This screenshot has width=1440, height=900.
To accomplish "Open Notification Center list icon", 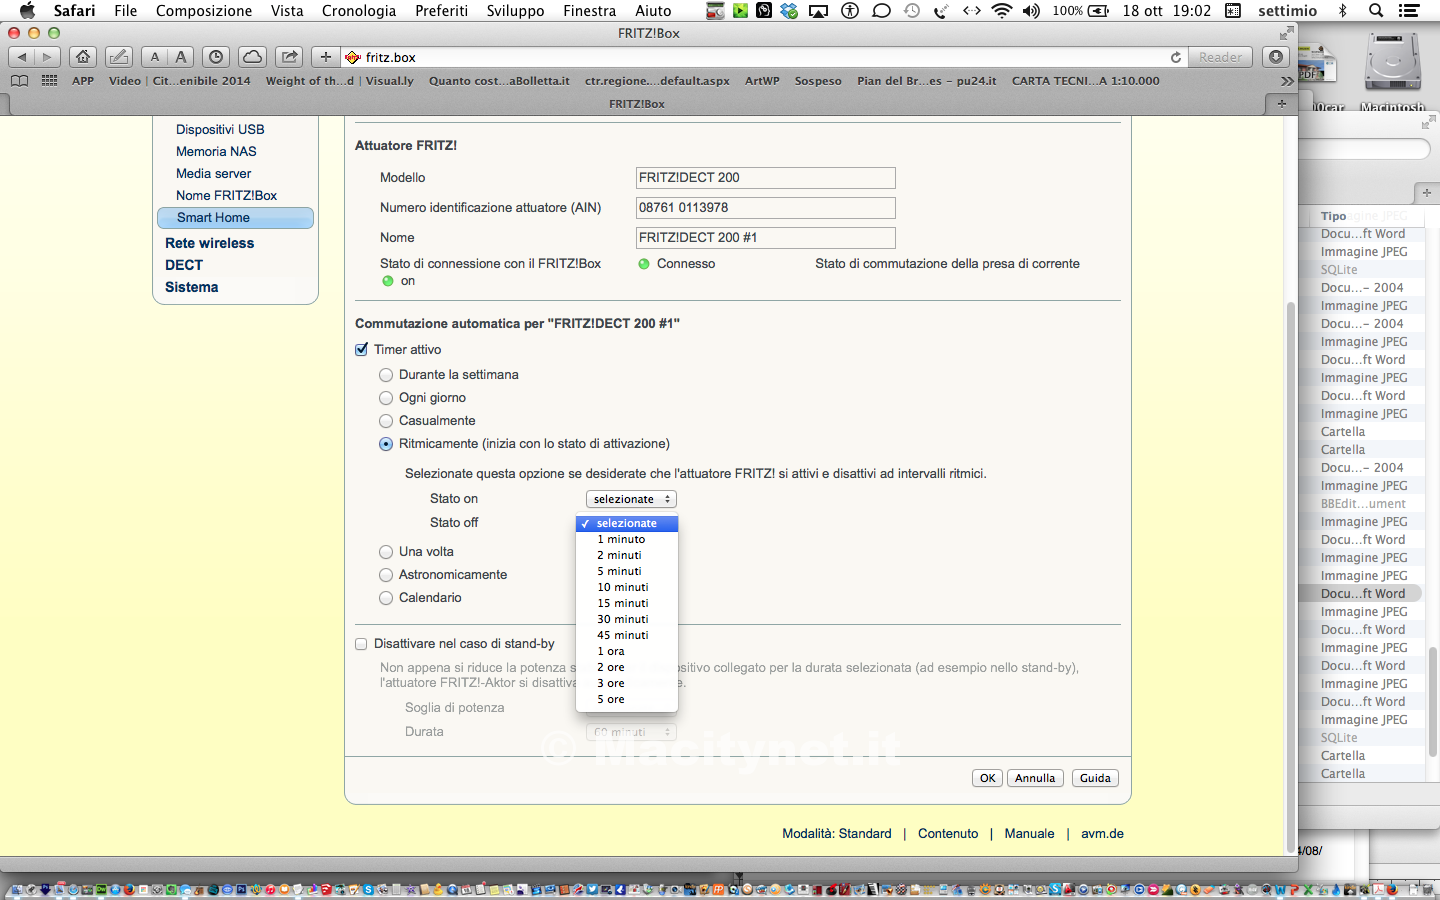I will pyautogui.click(x=1409, y=11).
